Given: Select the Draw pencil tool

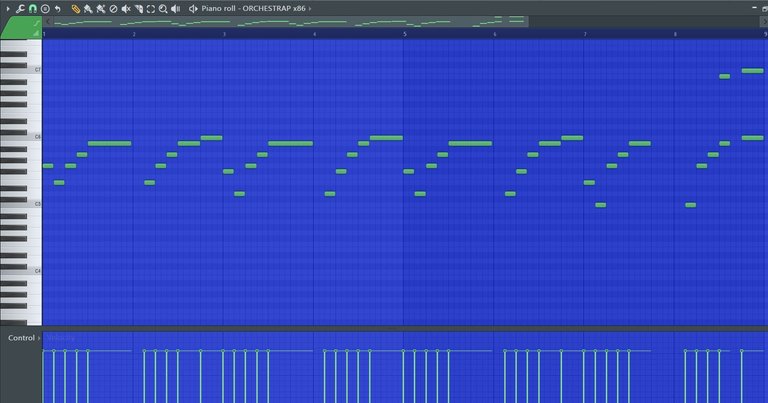Looking at the screenshot, I should click(x=75, y=8).
